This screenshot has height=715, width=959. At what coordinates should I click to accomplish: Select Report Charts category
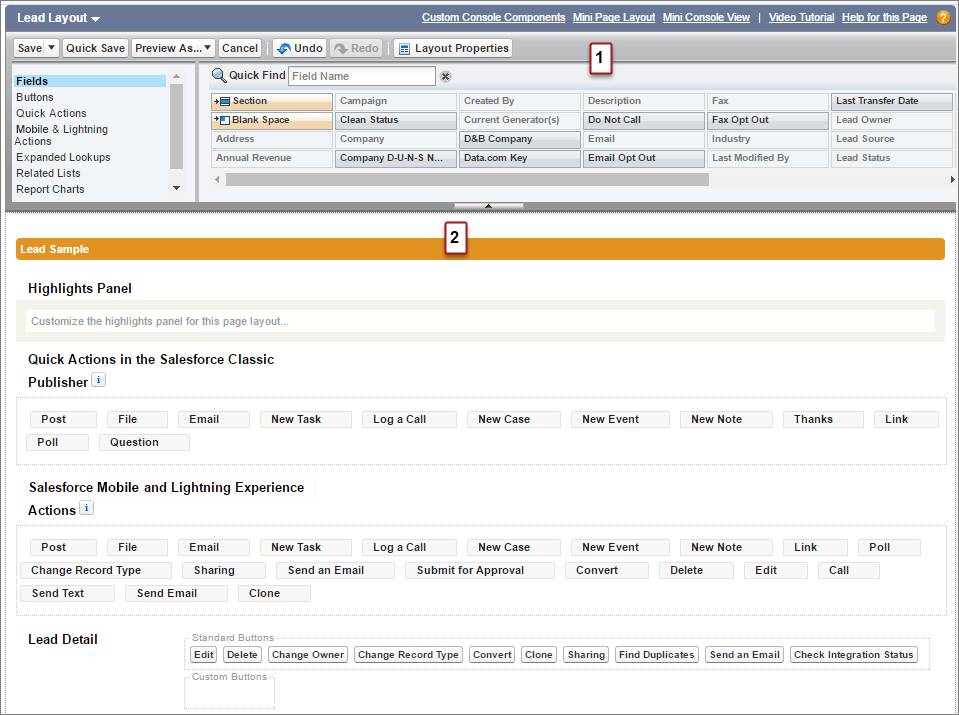point(50,189)
